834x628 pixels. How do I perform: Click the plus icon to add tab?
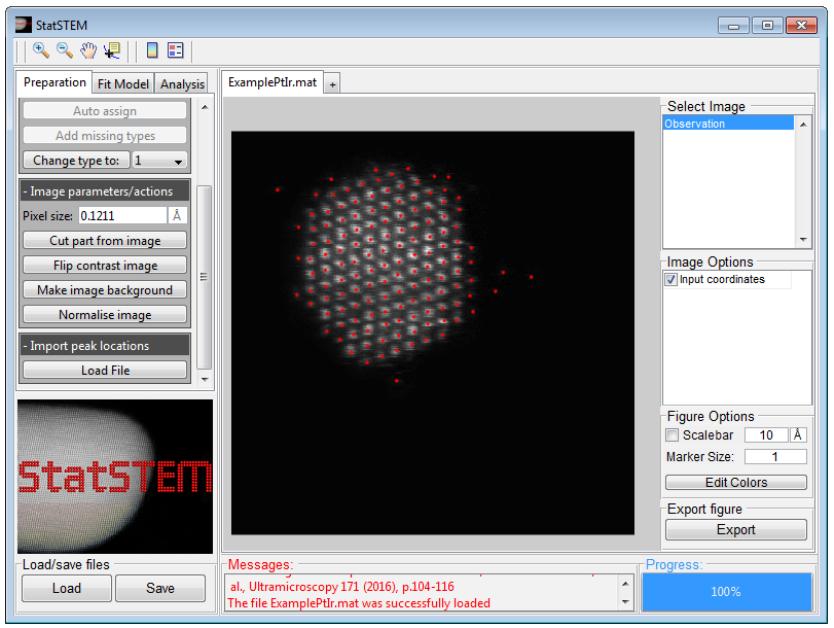(333, 85)
